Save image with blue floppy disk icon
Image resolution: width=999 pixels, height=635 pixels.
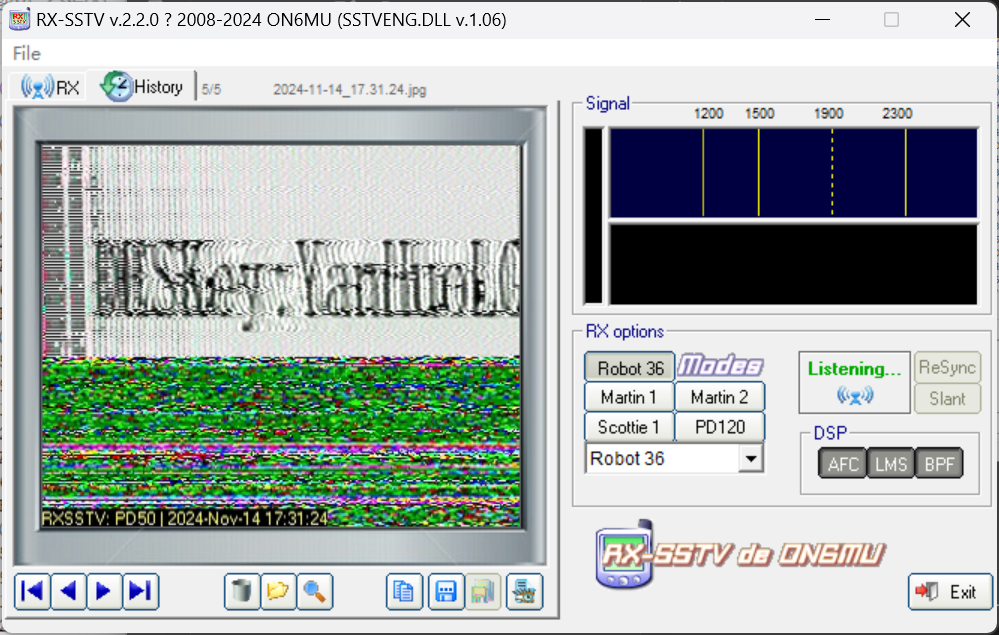[x=445, y=592]
